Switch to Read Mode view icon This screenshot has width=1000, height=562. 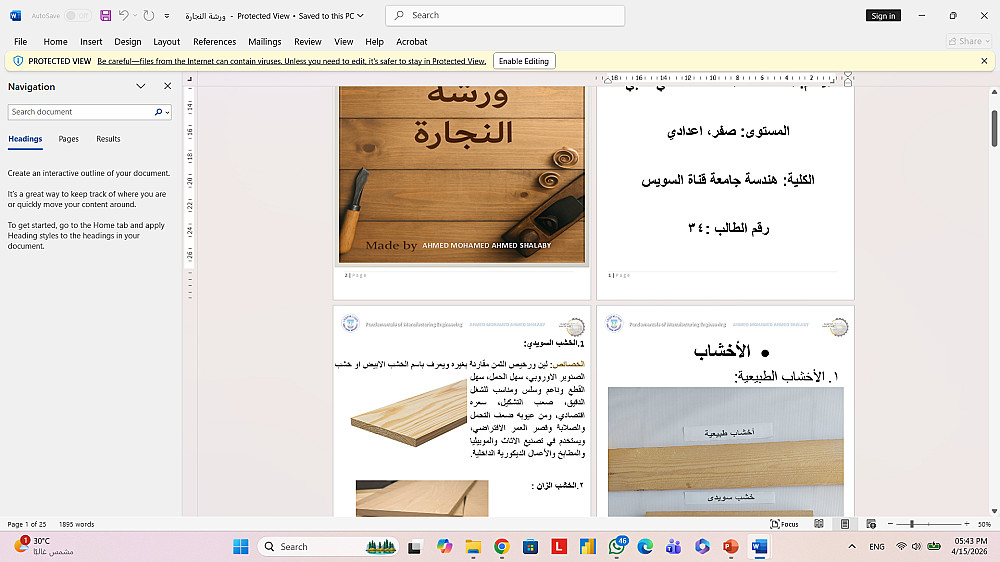tap(819, 524)
